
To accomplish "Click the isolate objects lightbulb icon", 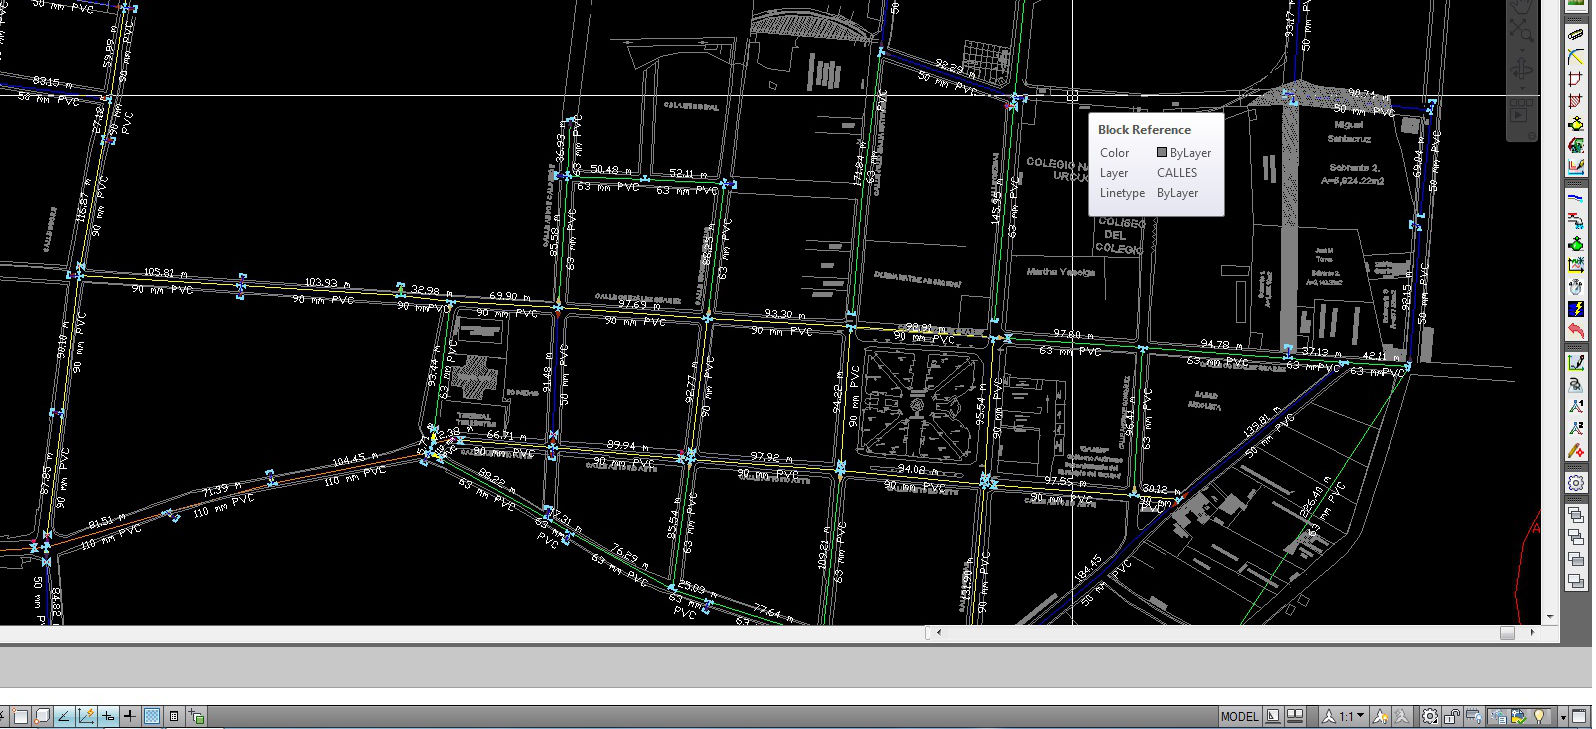I will [1541, 716].
